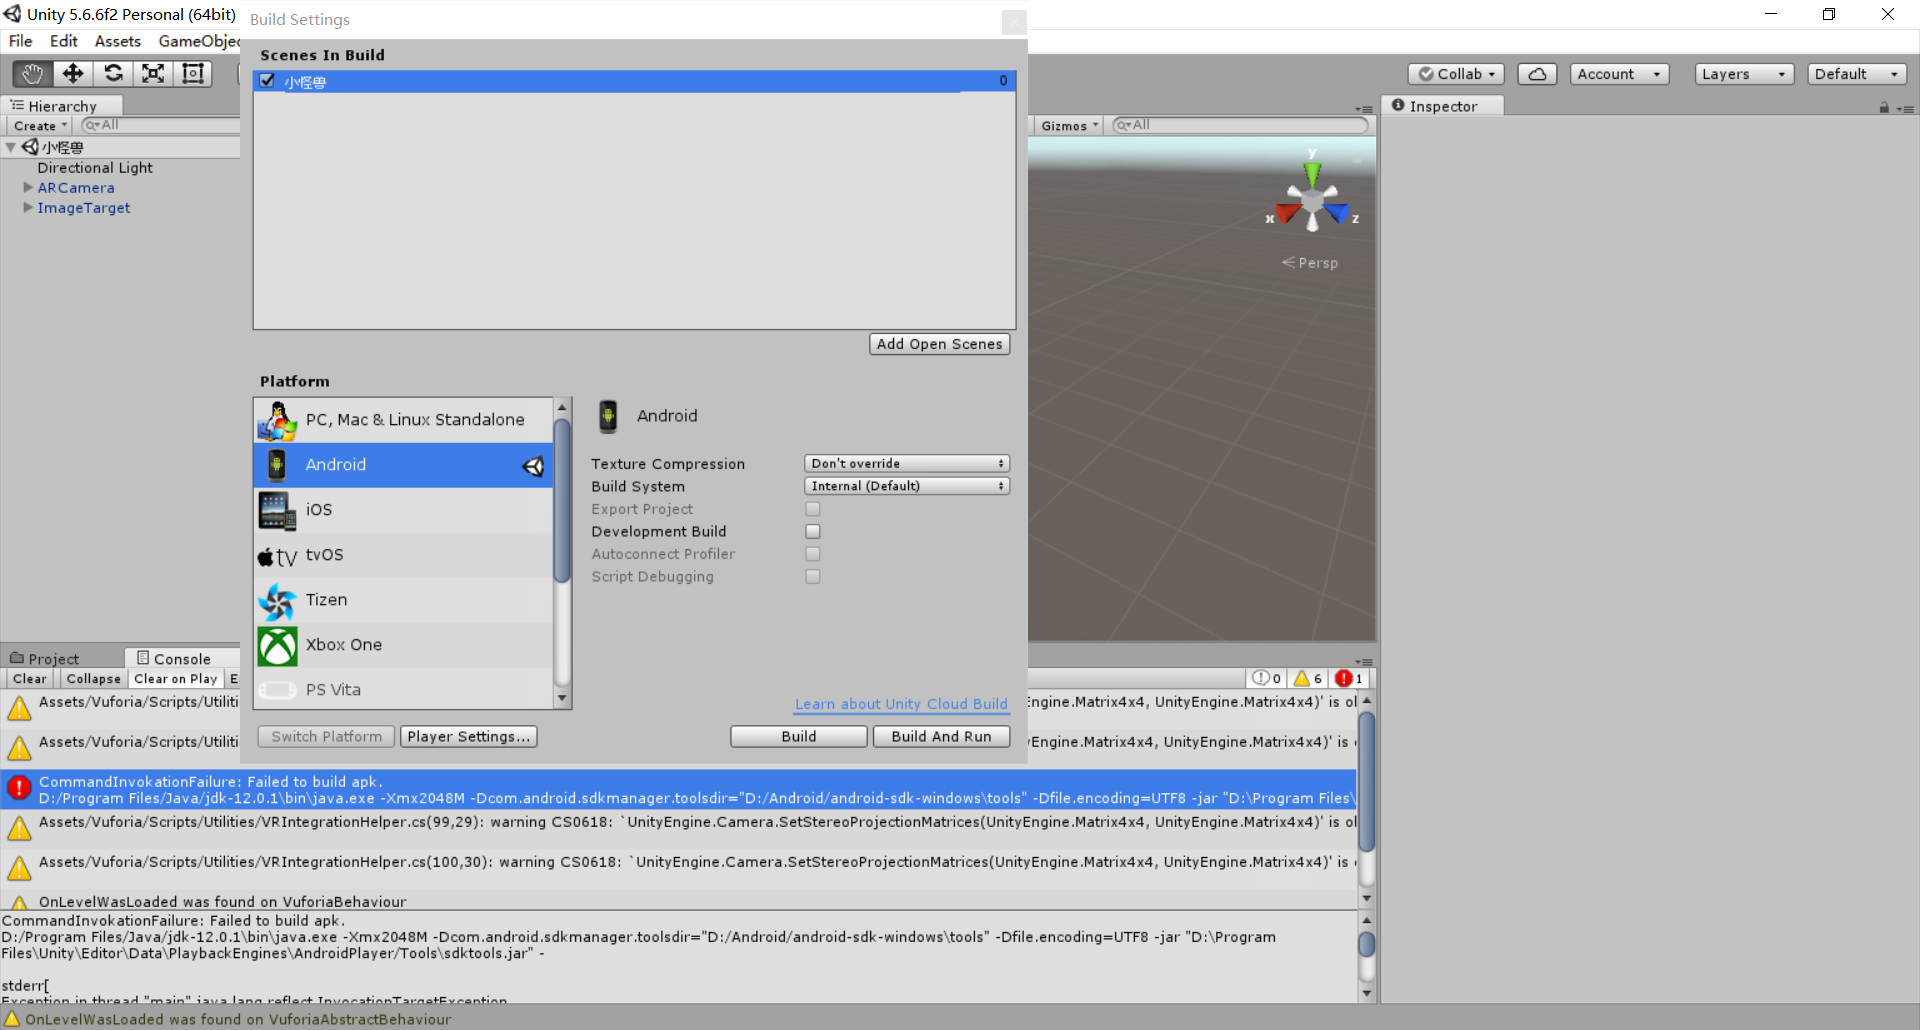Viewport: 1920px width, 1030px height.
Task: Click the scene orientation gizmo
Action: [1312, 198]
